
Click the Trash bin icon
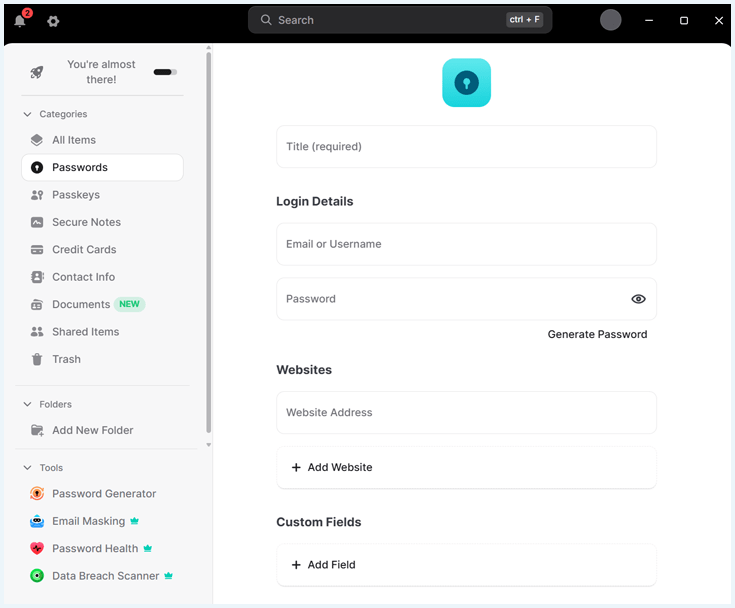coord(37,359)
